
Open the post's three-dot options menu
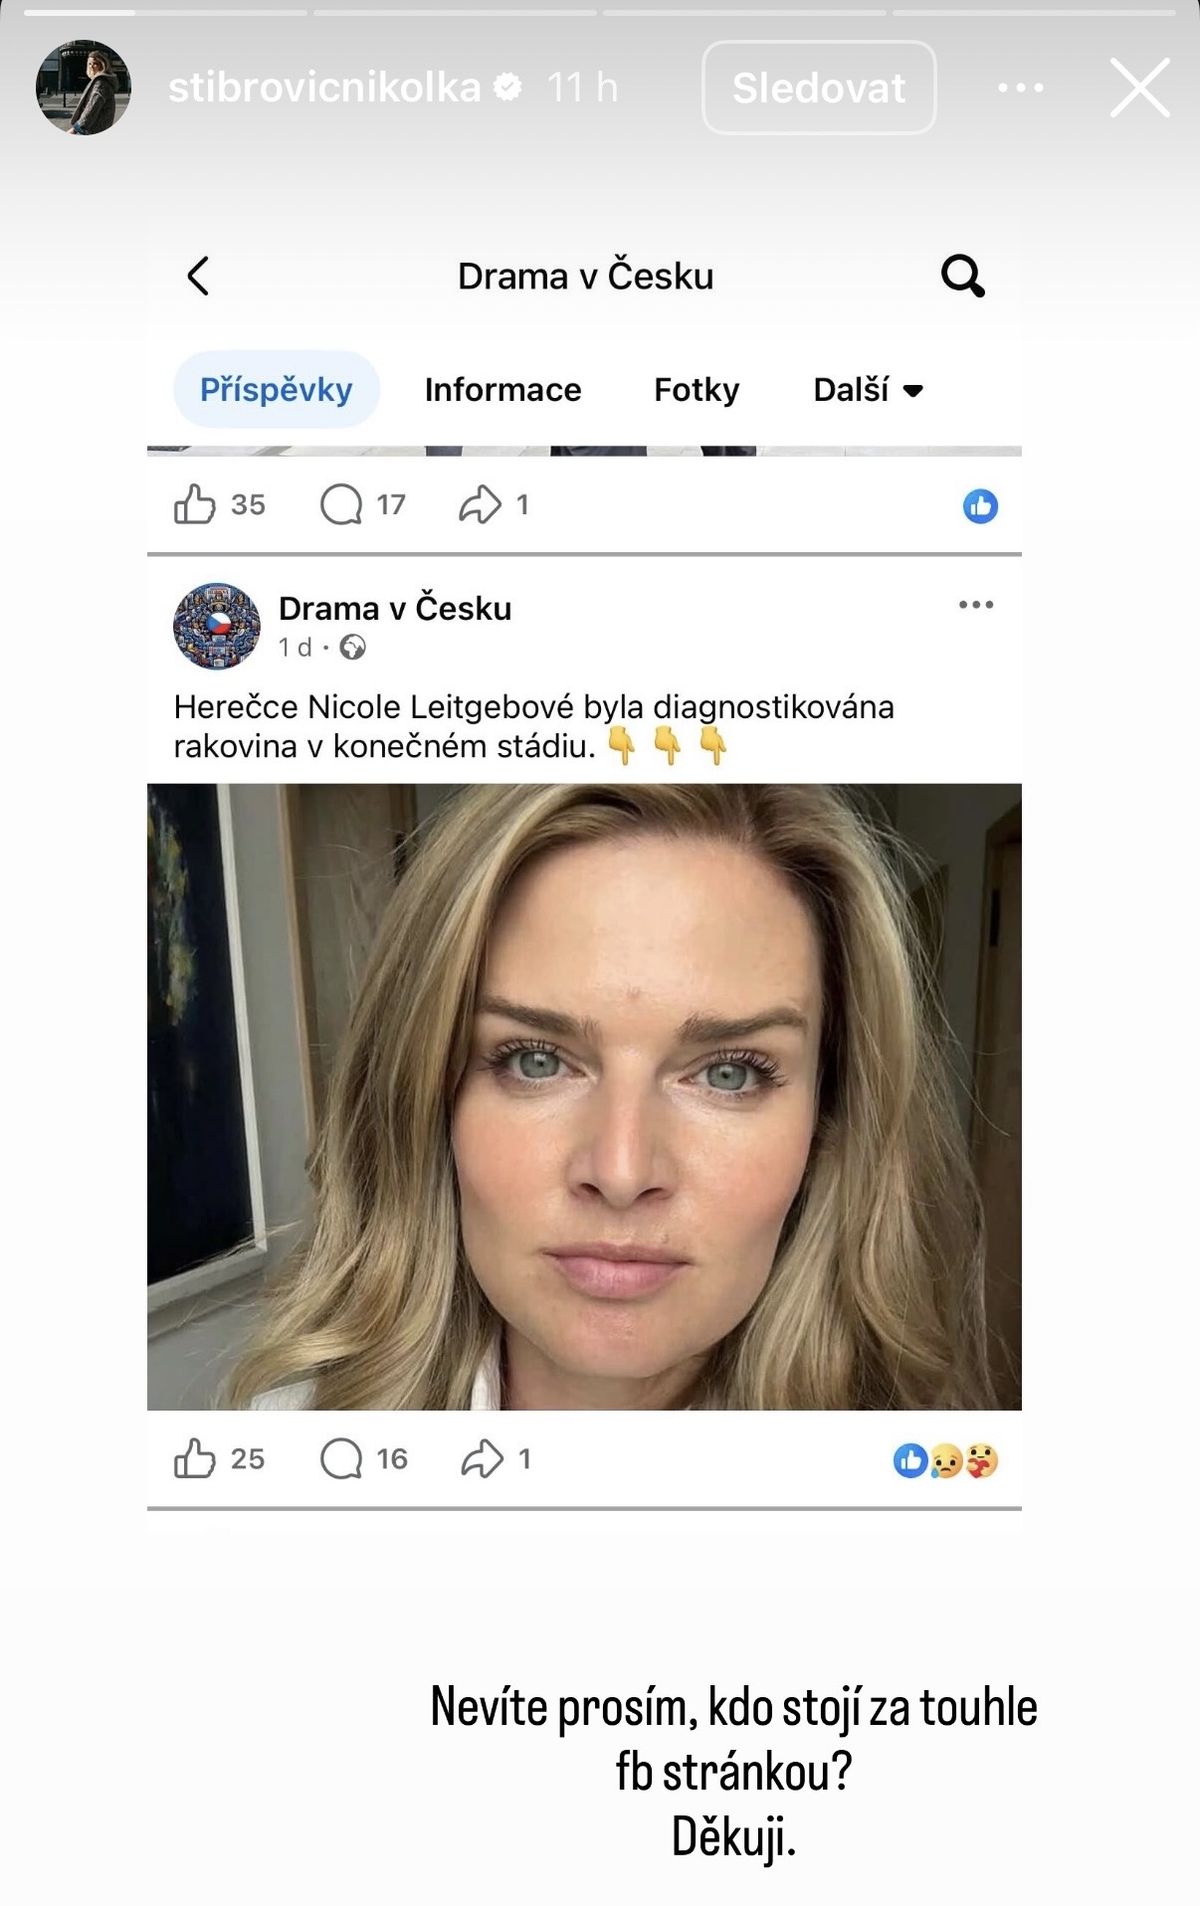pyautogui.click(x=975, y=605)
